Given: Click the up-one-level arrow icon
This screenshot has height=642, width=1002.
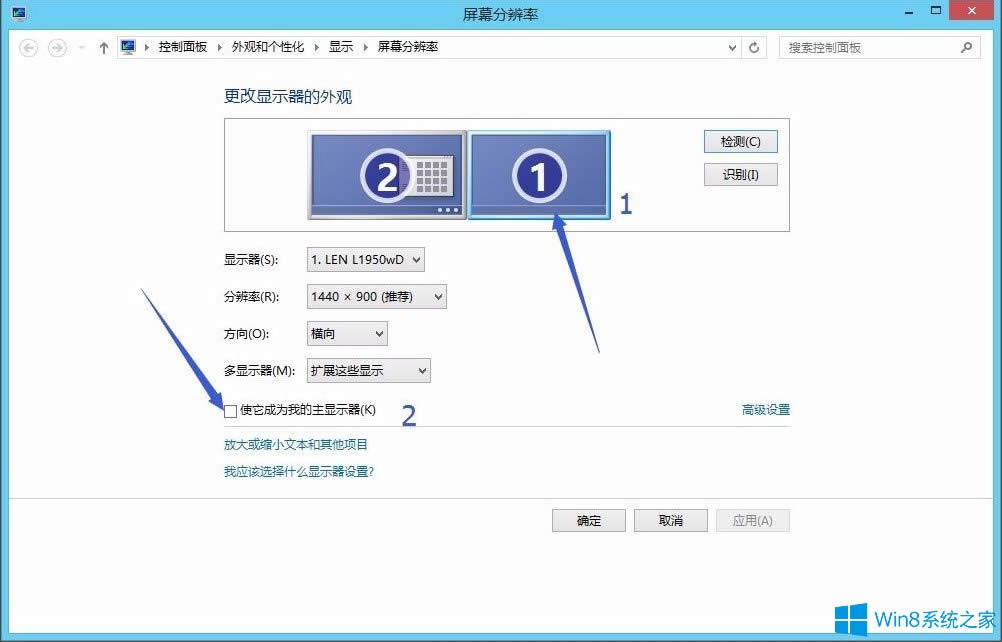Looking at the screenshot, I should coord(103,47).
